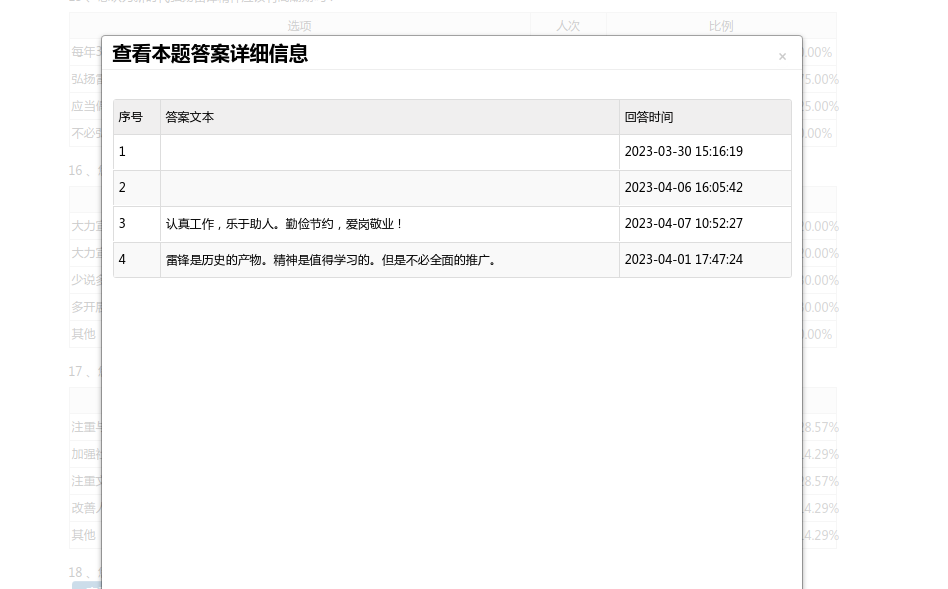This screenshot has width=948, height=589.
Task: Click the 序号 column header
Action: coord(131,117)
